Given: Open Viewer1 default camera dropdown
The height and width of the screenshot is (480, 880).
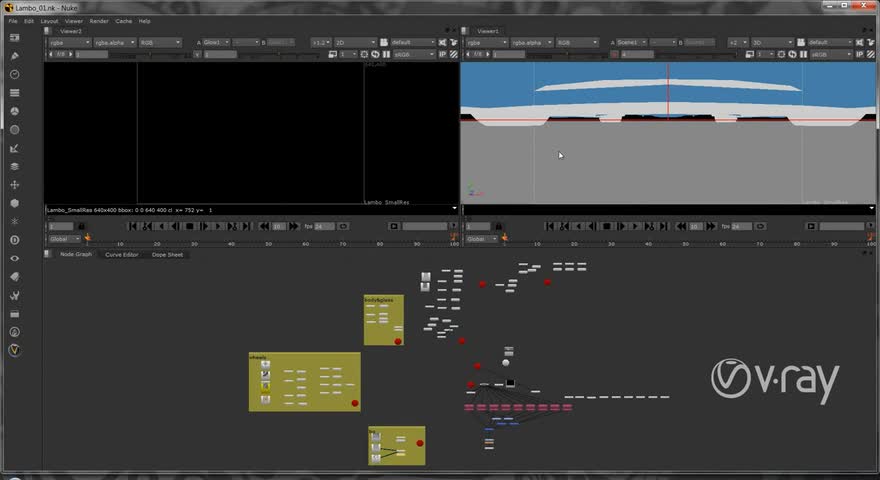Looking at the screenshot, I should [x=829, y=43].
